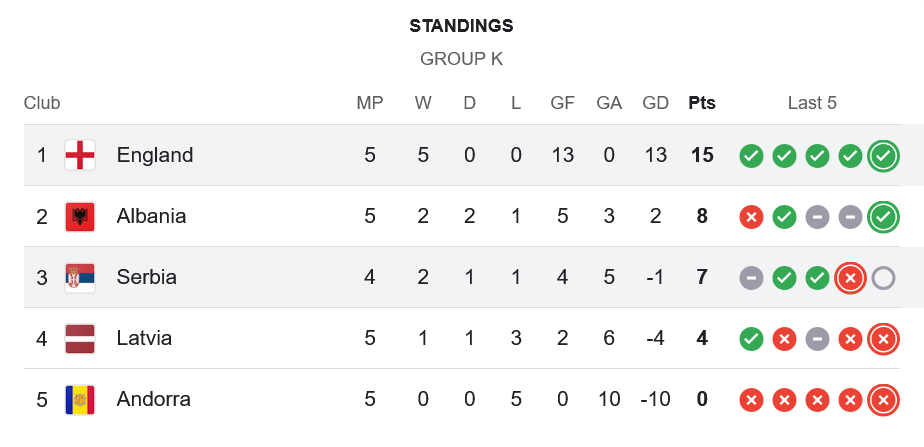Click the Pts column header
Image resolution: width=924 pixels, height=447 pixels.
pos(702,103)
